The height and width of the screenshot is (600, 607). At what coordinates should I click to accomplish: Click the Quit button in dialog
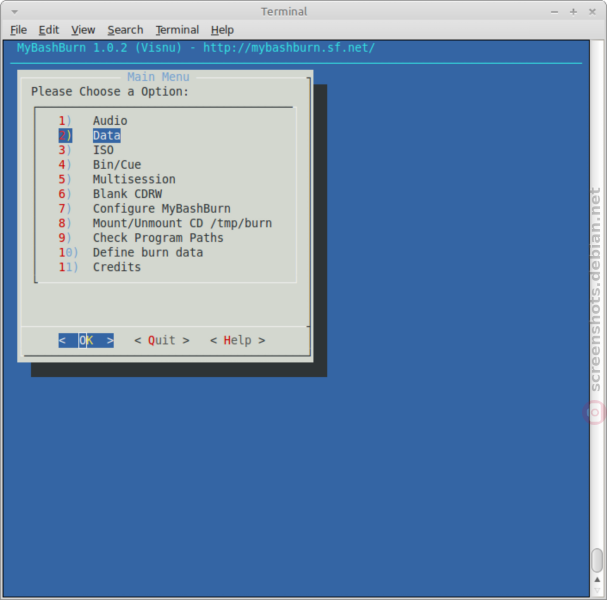[162, 340]
